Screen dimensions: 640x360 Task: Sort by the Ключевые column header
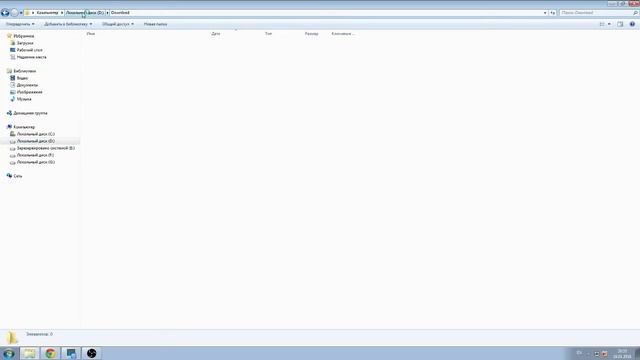[343, 33]
